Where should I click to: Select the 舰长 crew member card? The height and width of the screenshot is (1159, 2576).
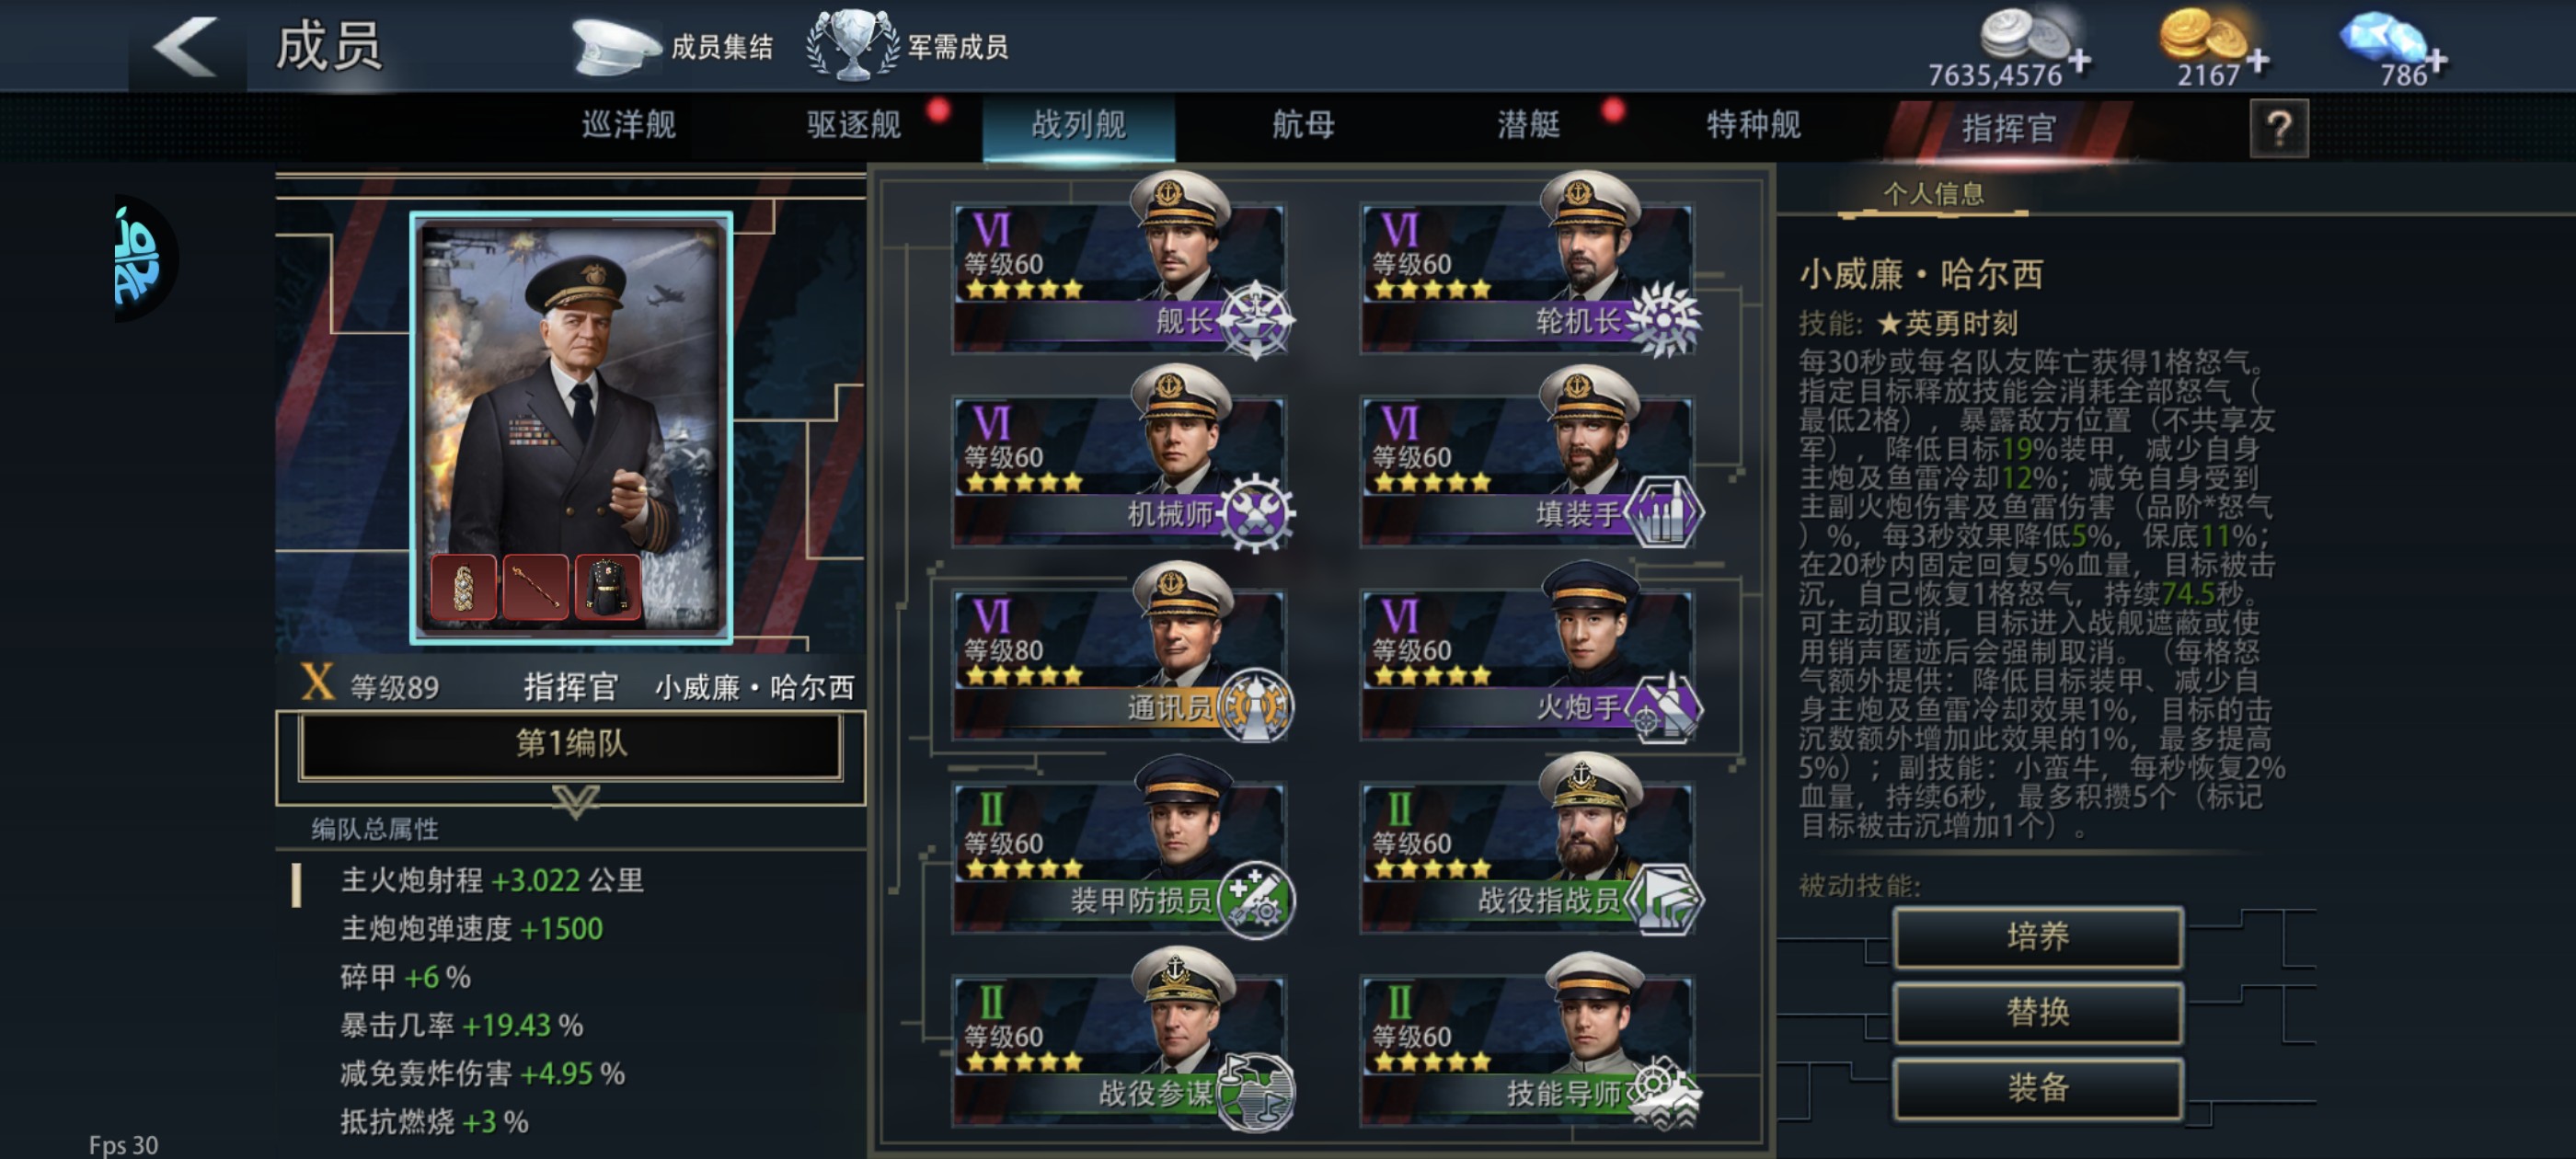coord(1118,270)
